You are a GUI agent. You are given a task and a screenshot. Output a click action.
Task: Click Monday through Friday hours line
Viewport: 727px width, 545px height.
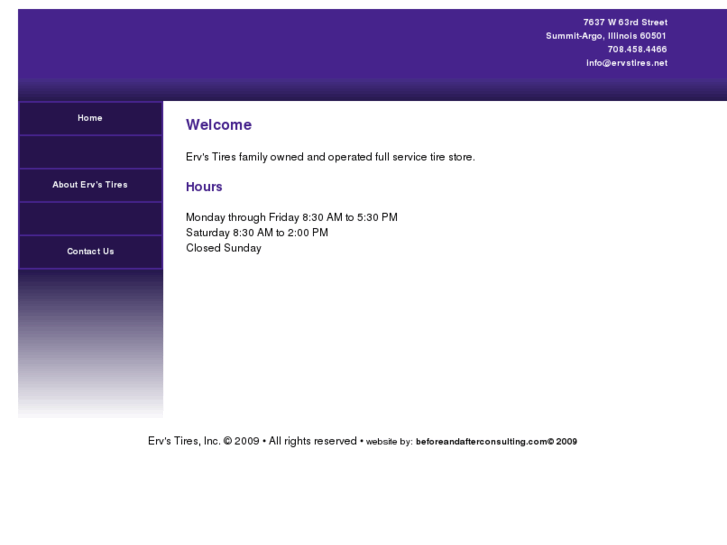[292, 218]
